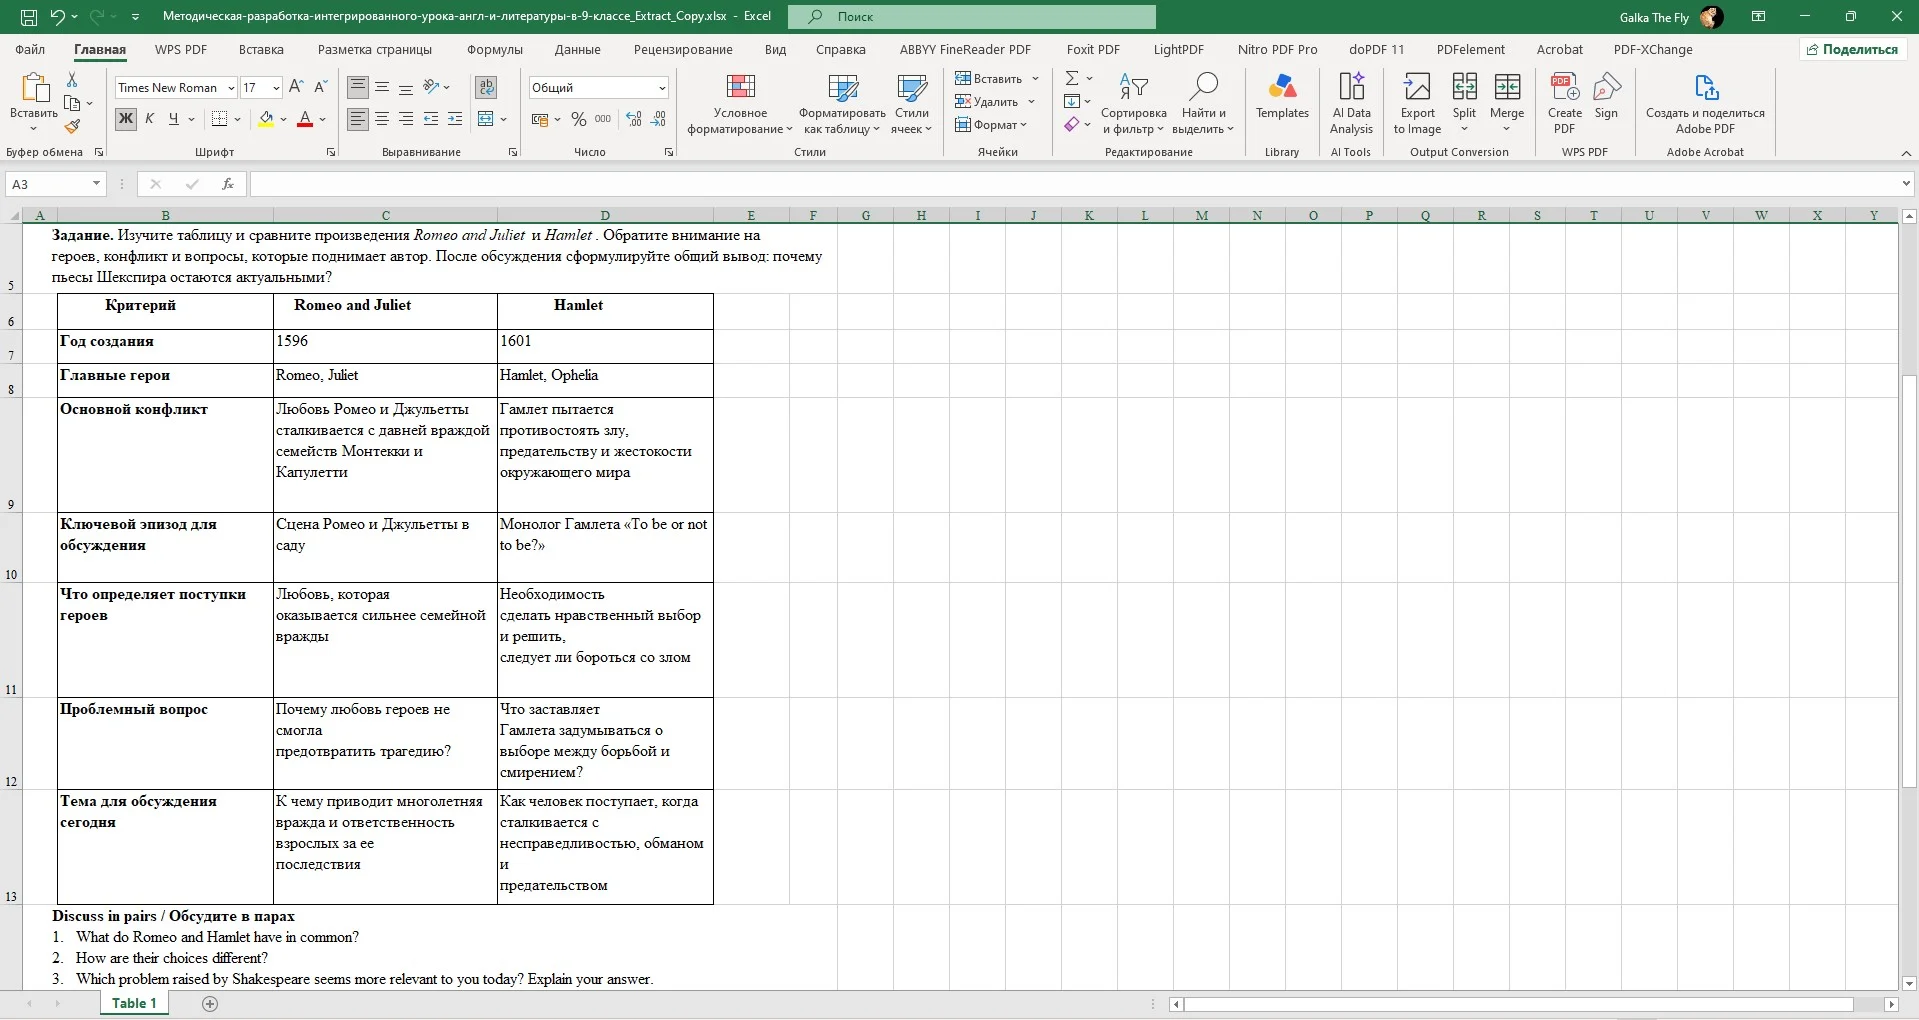This screenshot has height=1020, width=1919.
Task: Click the insert function fx icon
Action: pyautogui.click(x=228, y=184)
